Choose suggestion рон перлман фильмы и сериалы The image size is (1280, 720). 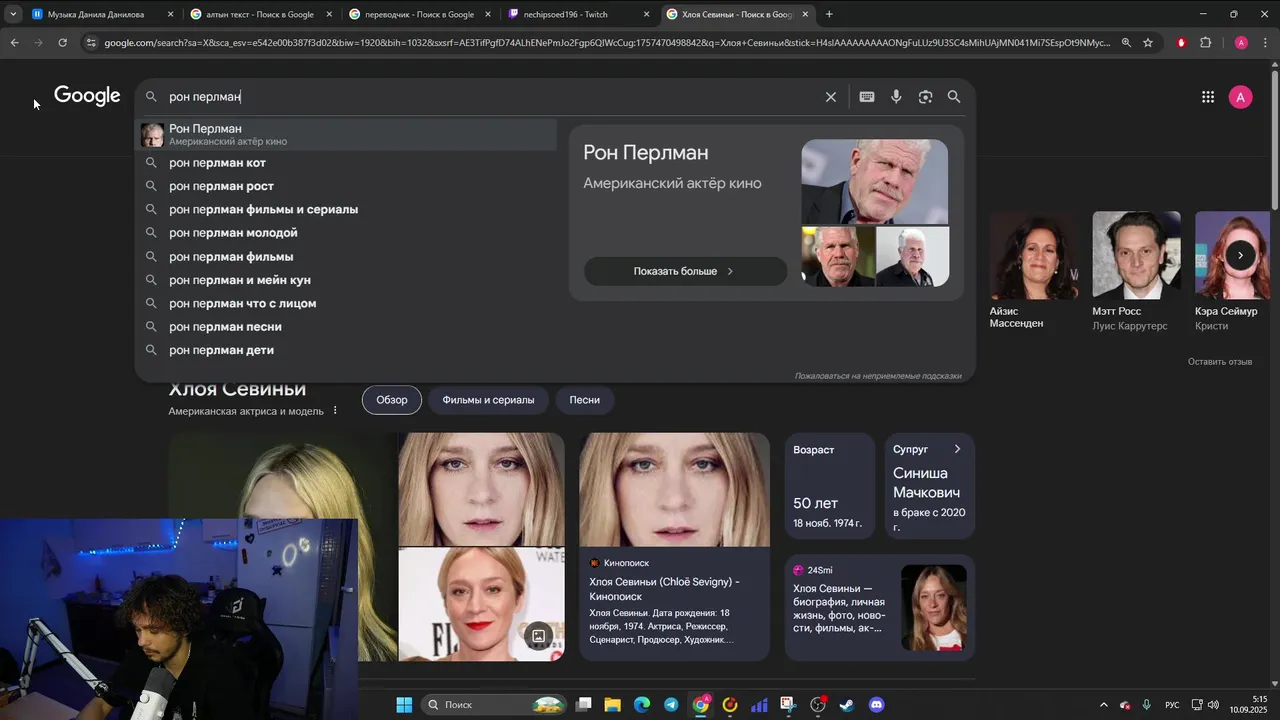pos(346,210)
